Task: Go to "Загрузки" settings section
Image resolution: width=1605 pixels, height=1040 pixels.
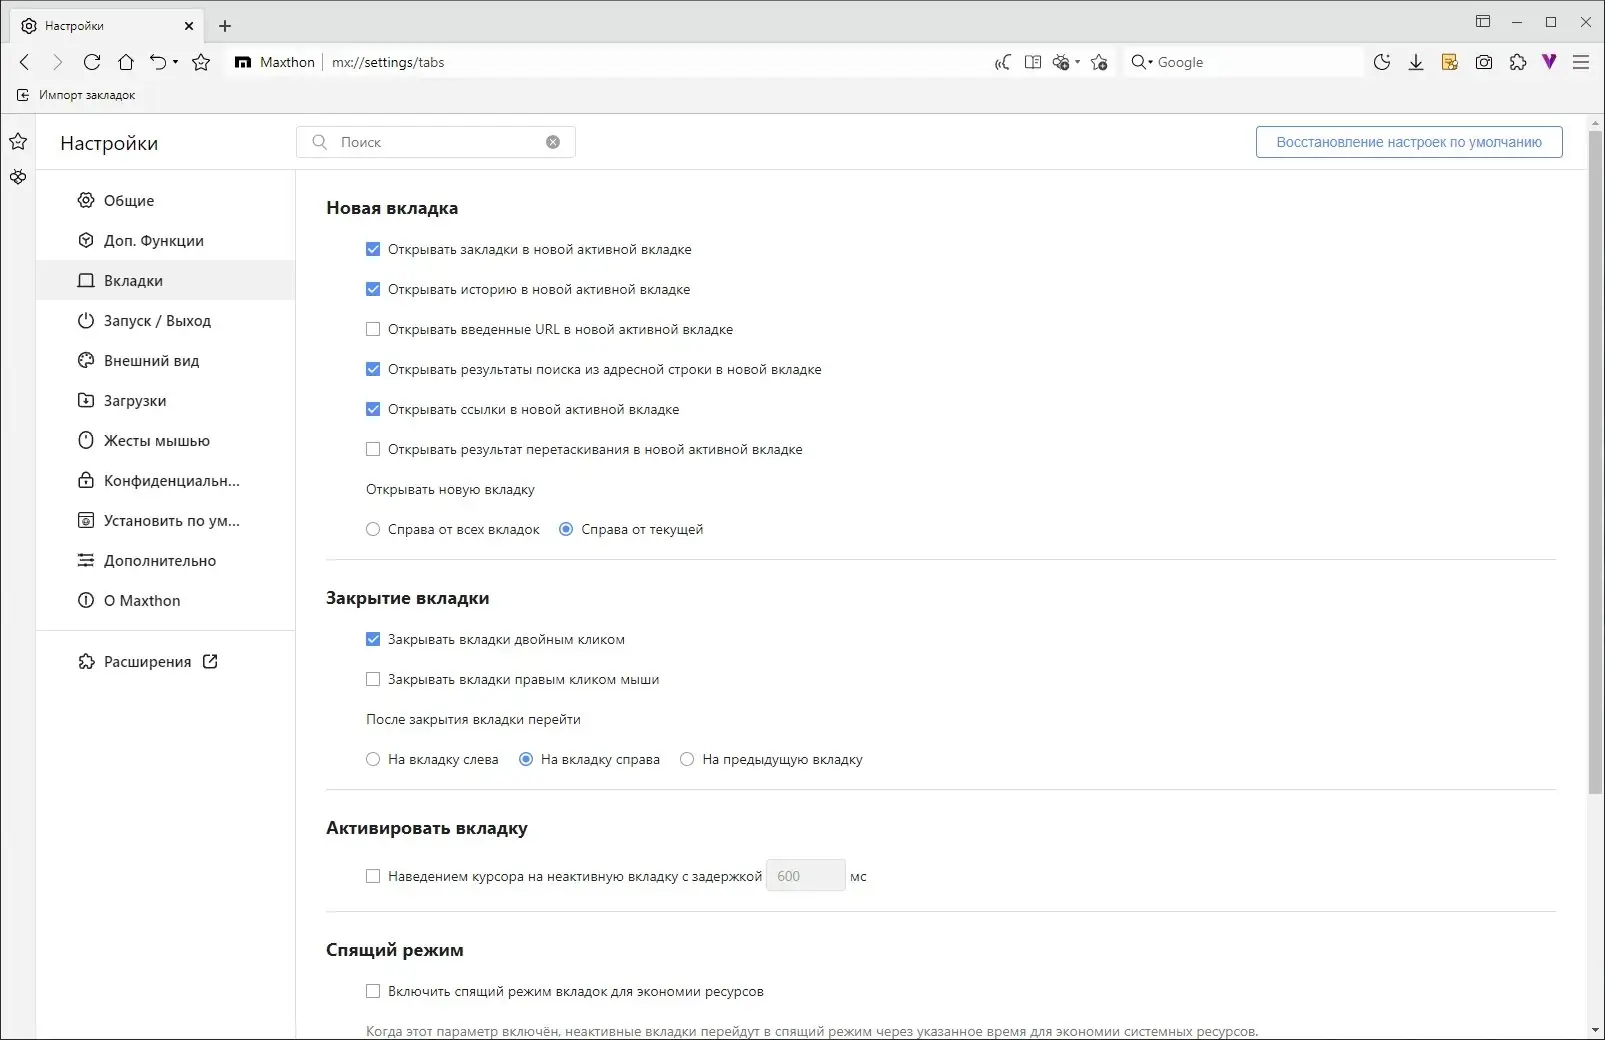Action: pyautogui.click(x=135, y=401)
